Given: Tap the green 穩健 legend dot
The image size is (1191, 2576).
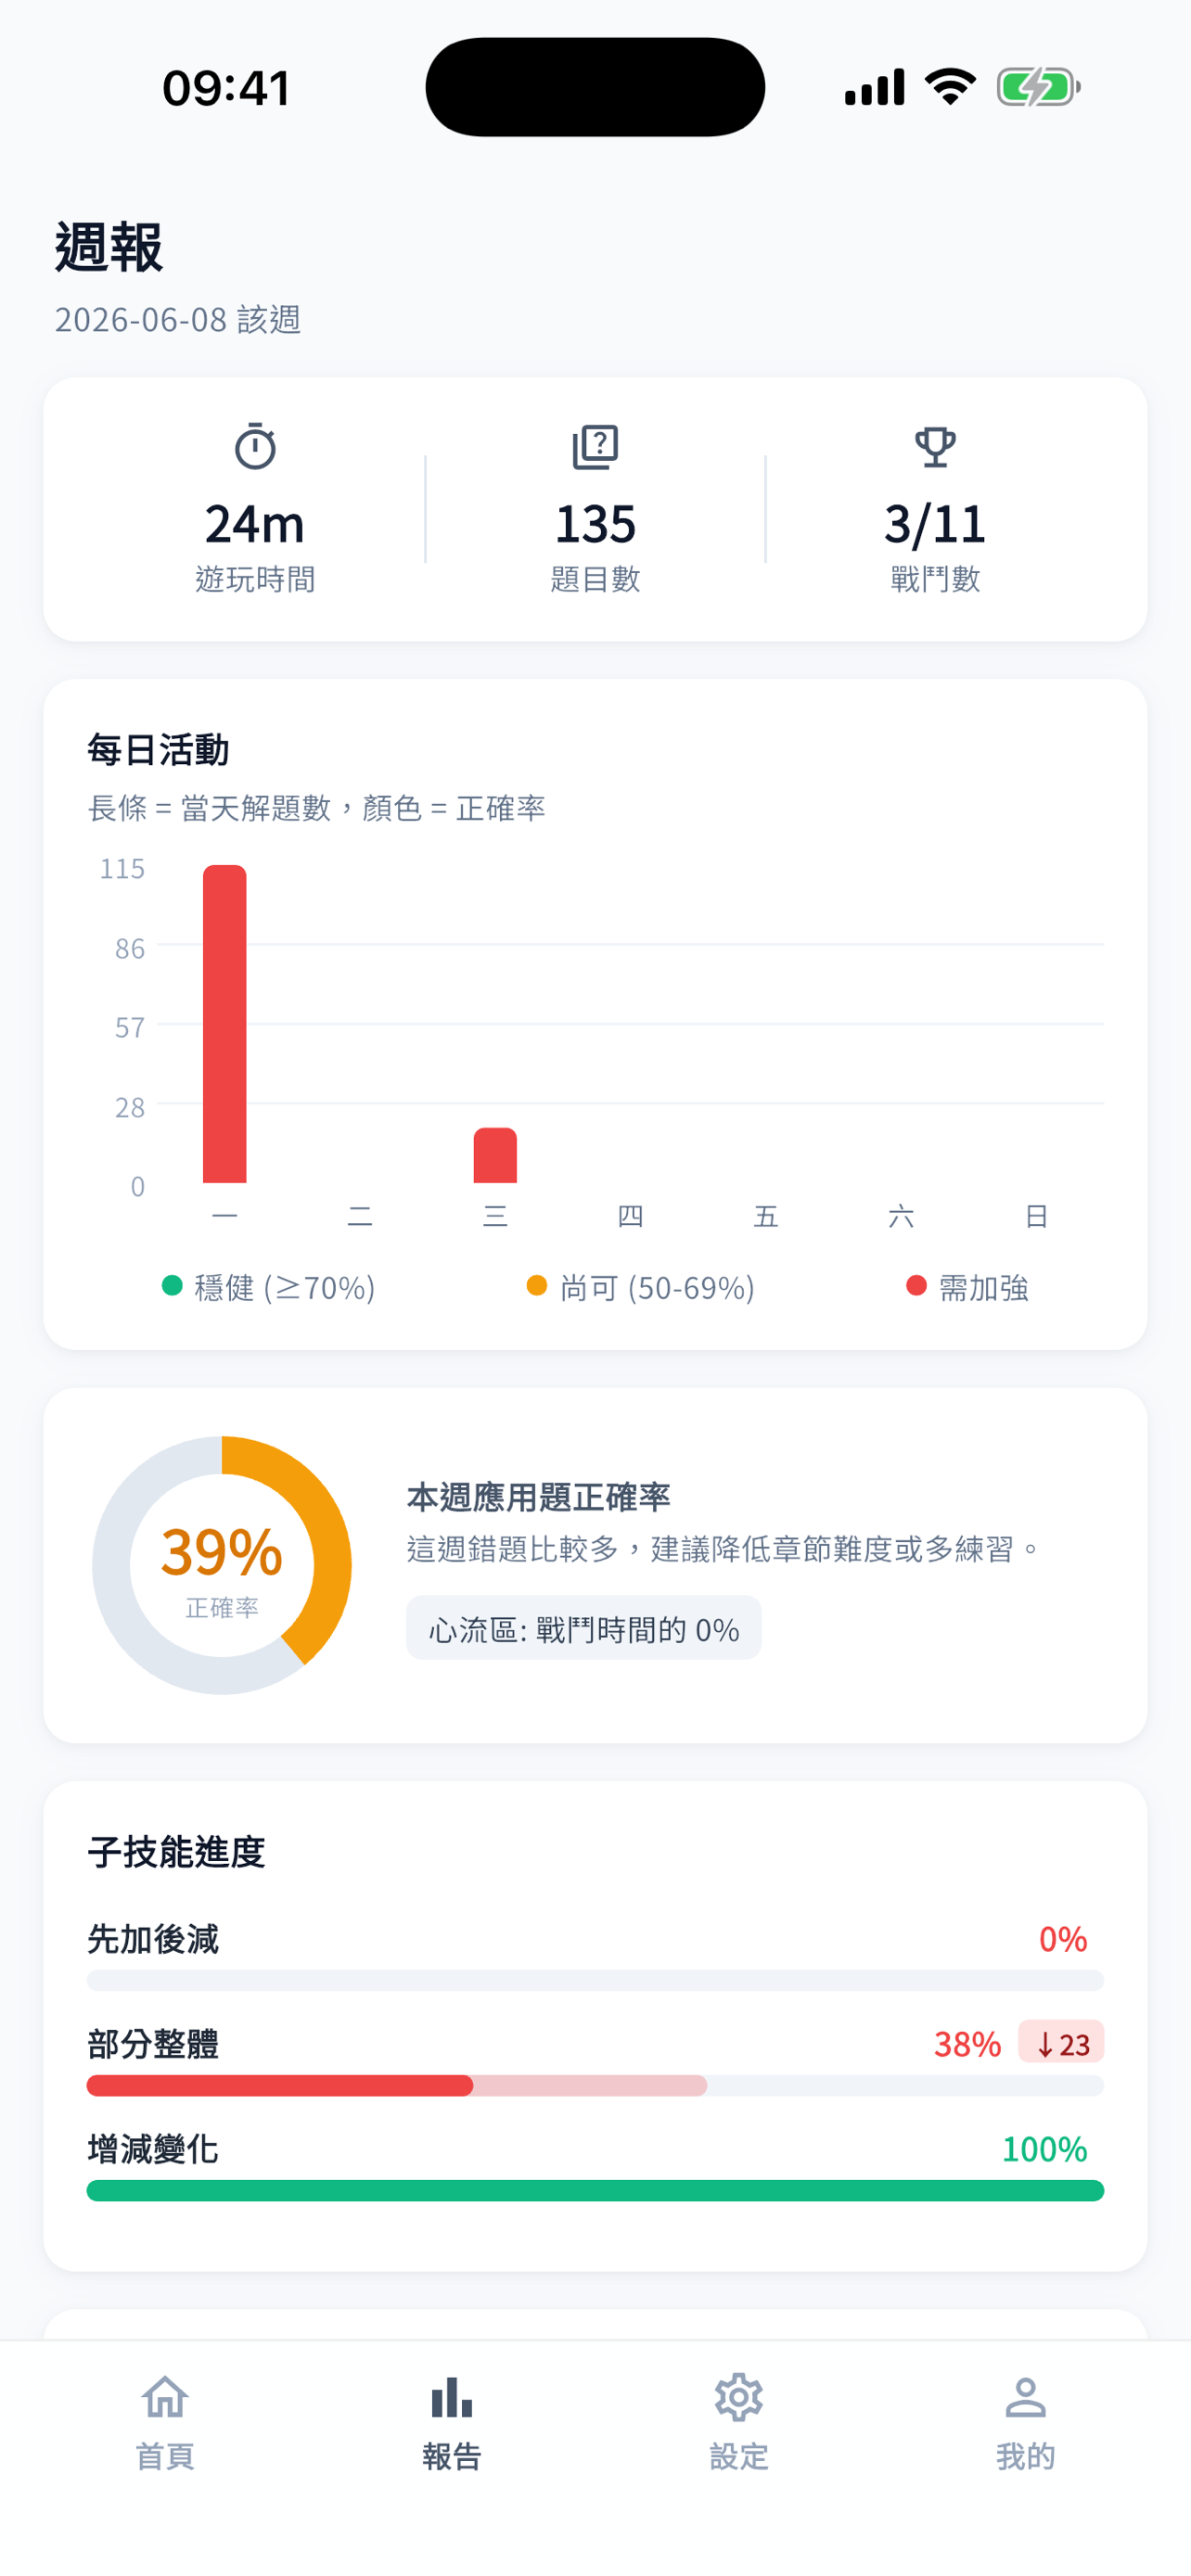Looking at the screenshot, I should coord(172,1285).
